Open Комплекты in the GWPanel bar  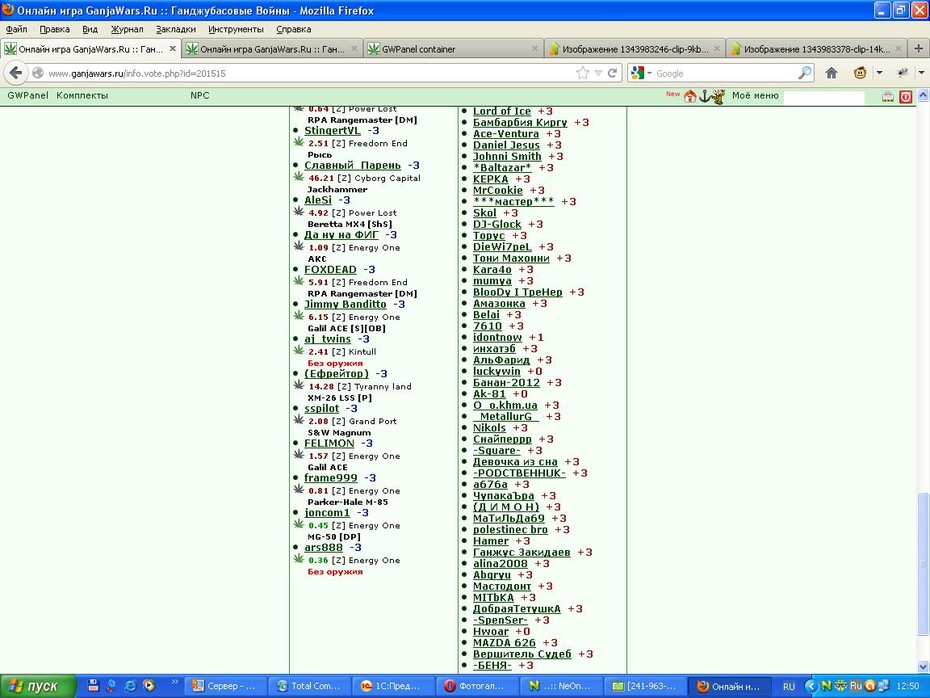(x=82, y=95)
